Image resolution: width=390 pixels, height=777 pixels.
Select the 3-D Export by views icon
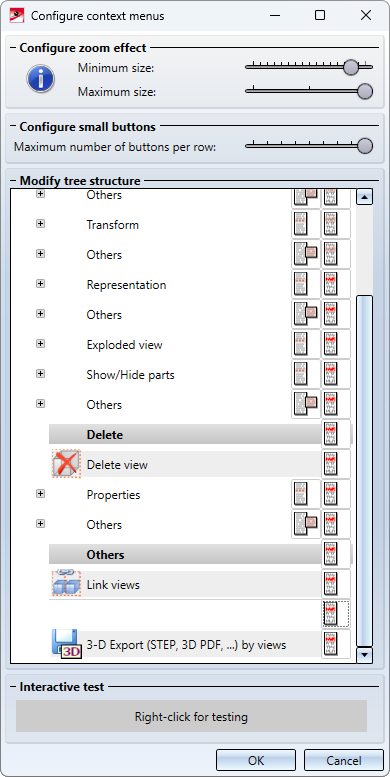pos(66,644)
